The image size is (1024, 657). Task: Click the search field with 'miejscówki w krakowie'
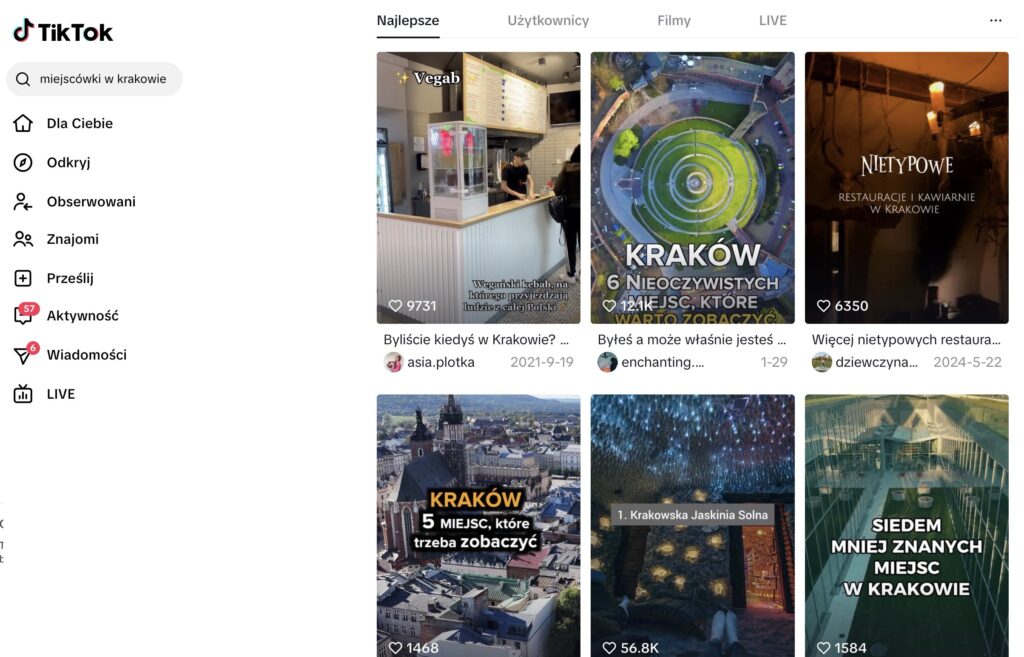[94, 79]
